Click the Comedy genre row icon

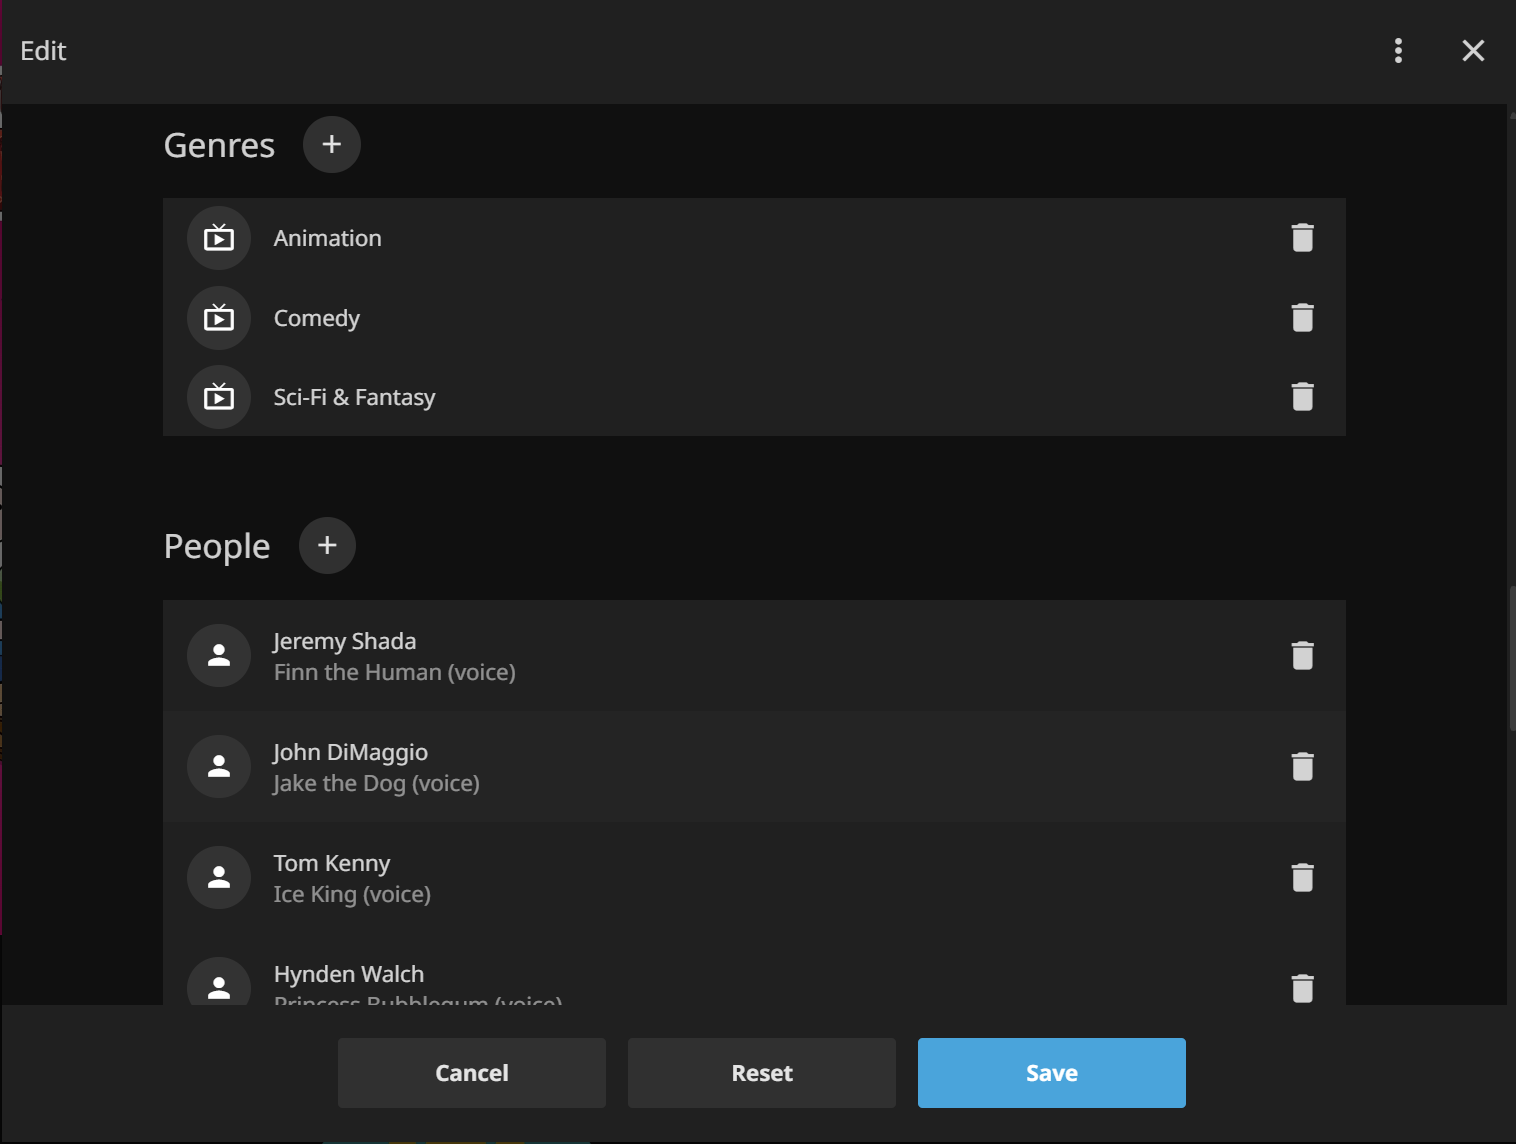[219, 318]
